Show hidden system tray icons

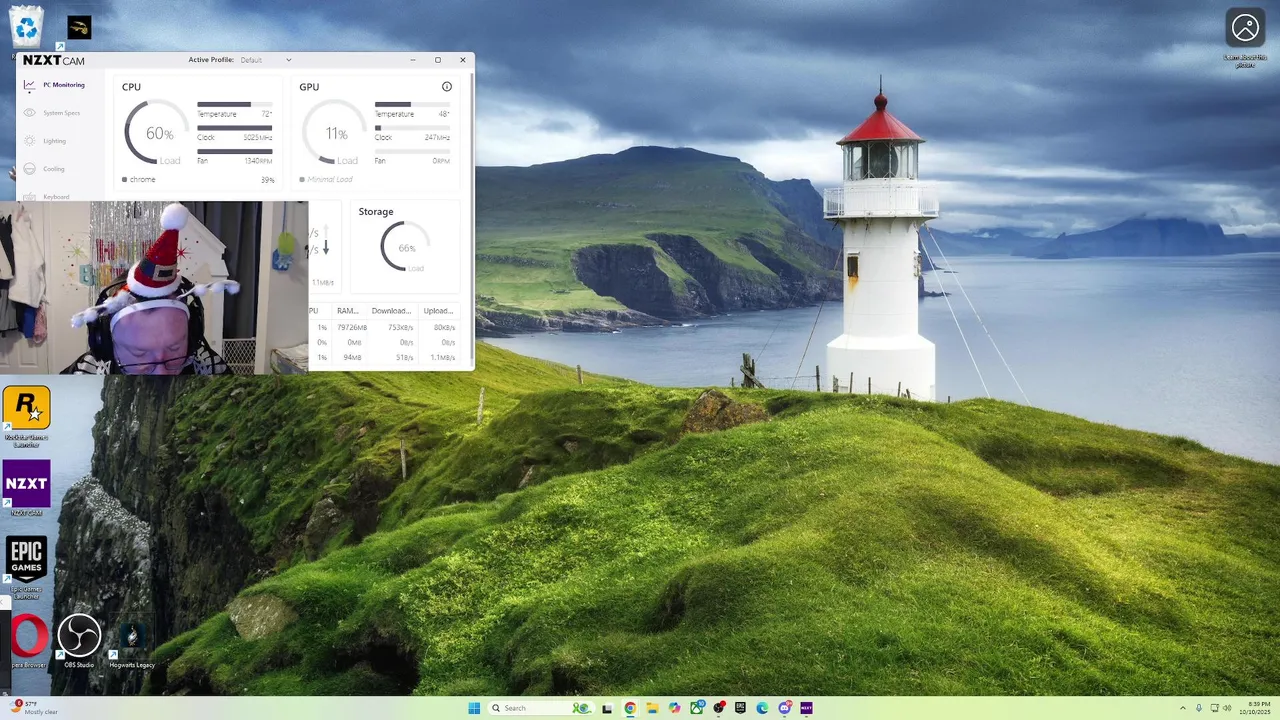click(x=1183, y=708)
